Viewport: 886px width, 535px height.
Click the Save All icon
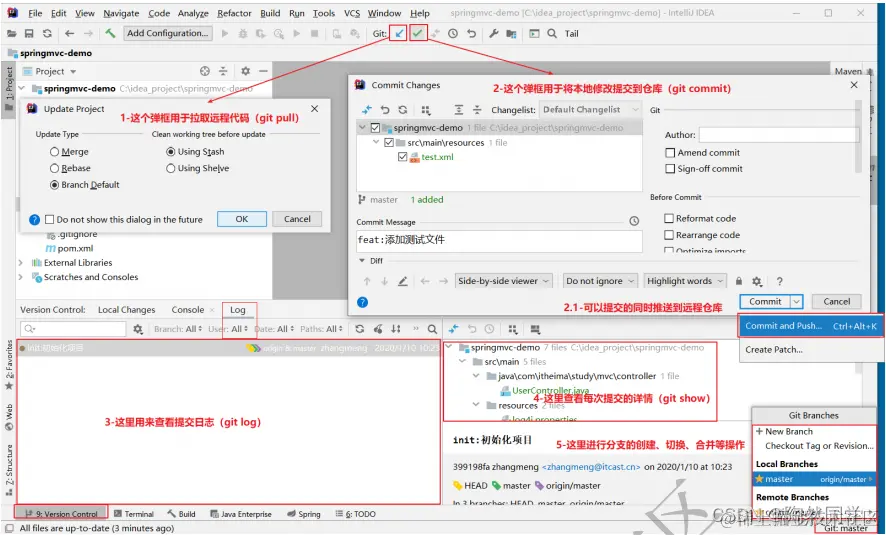pos(29,33)
